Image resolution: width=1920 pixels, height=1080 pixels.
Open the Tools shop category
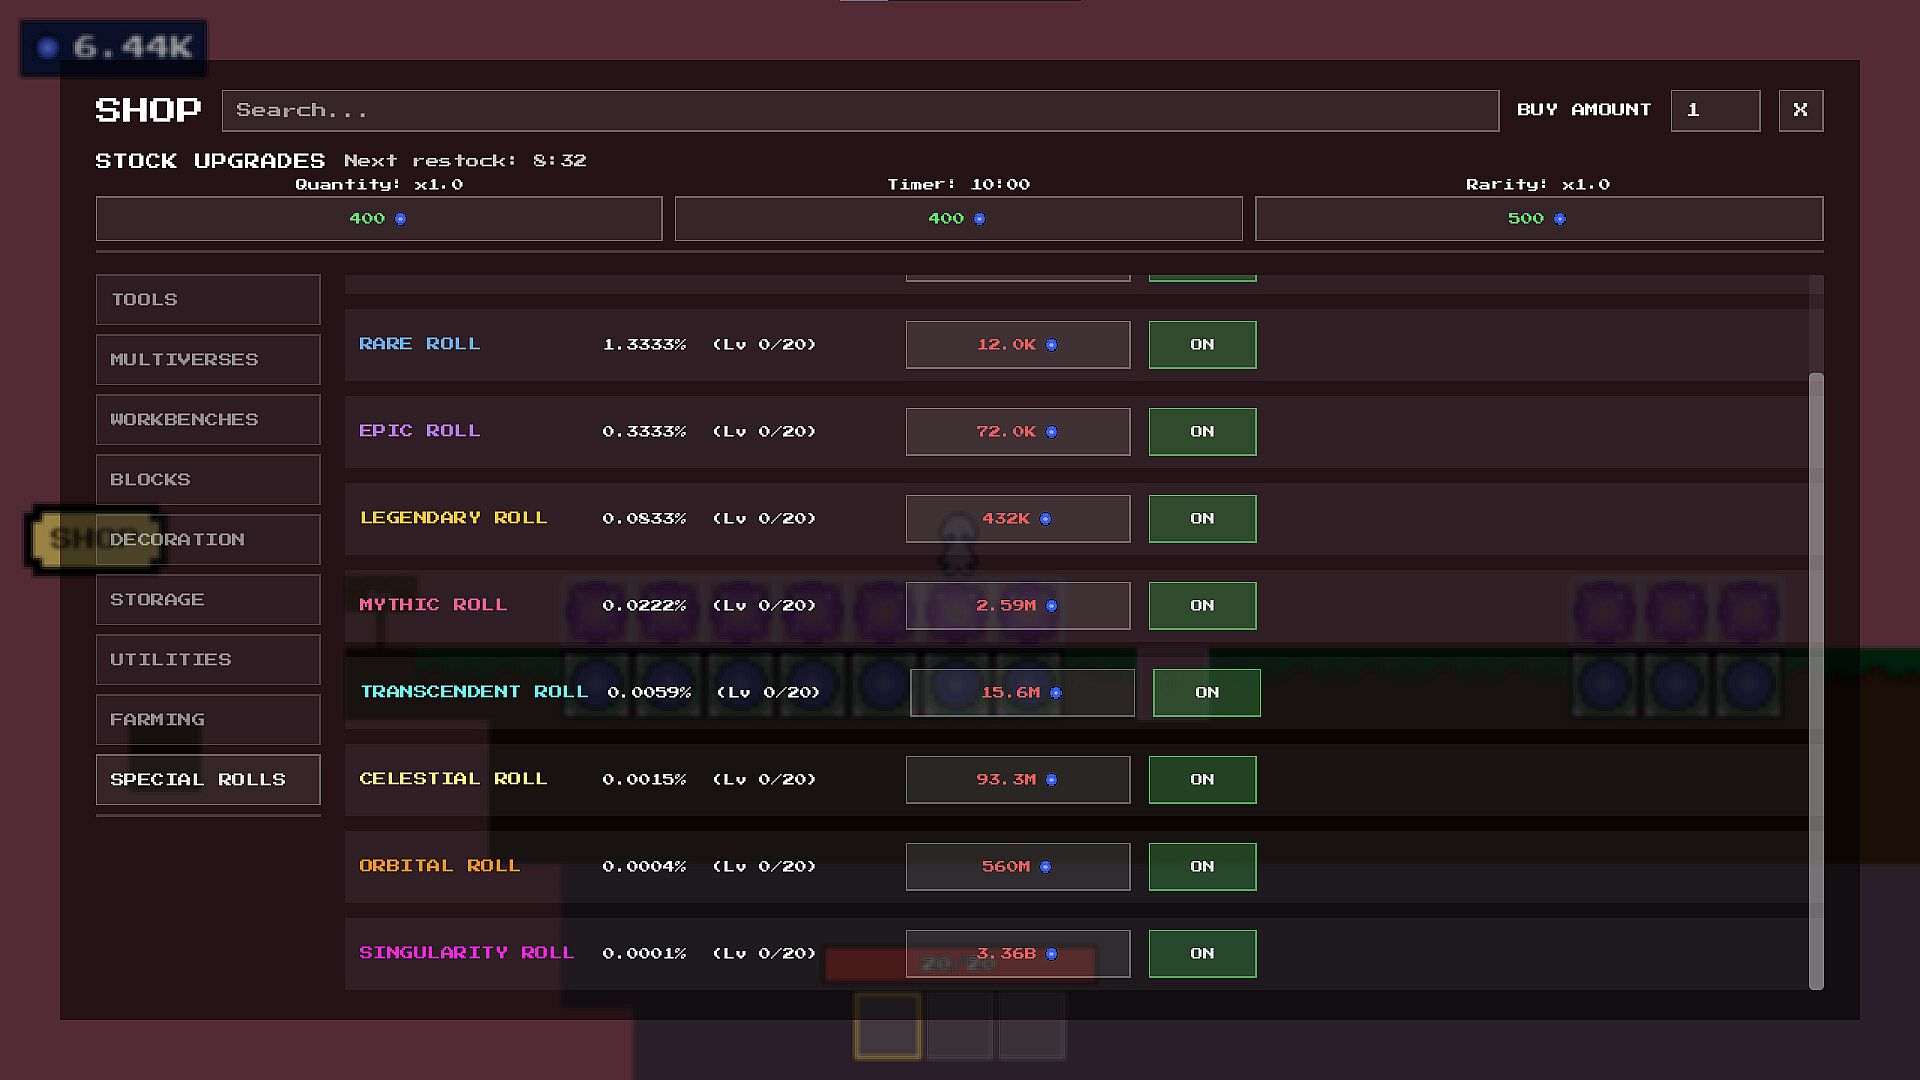pos(208,299)
